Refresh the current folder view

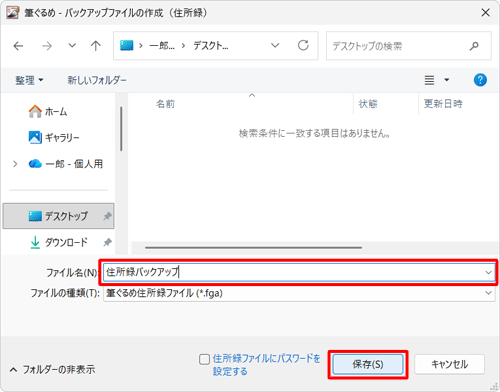click(x=303, y=45)
